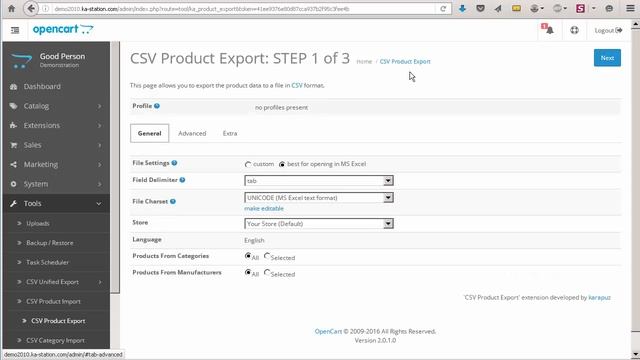Click the pink S extension icon
This screenshot has height=360, width=640.
pyautogui.click(x=580, y=8)
